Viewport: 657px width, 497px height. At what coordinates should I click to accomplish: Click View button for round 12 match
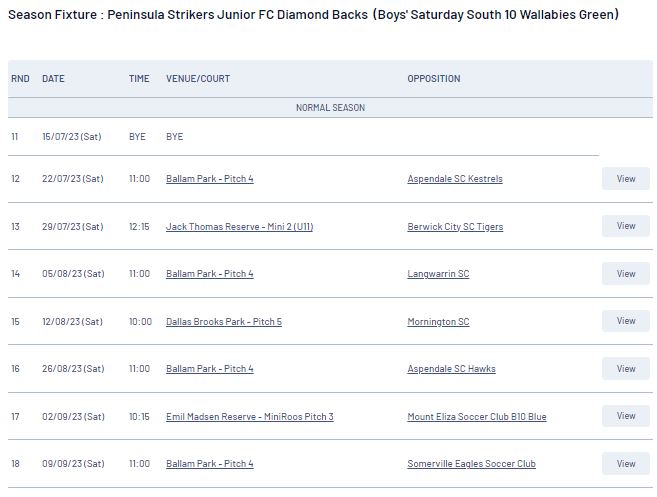point(626,179)
